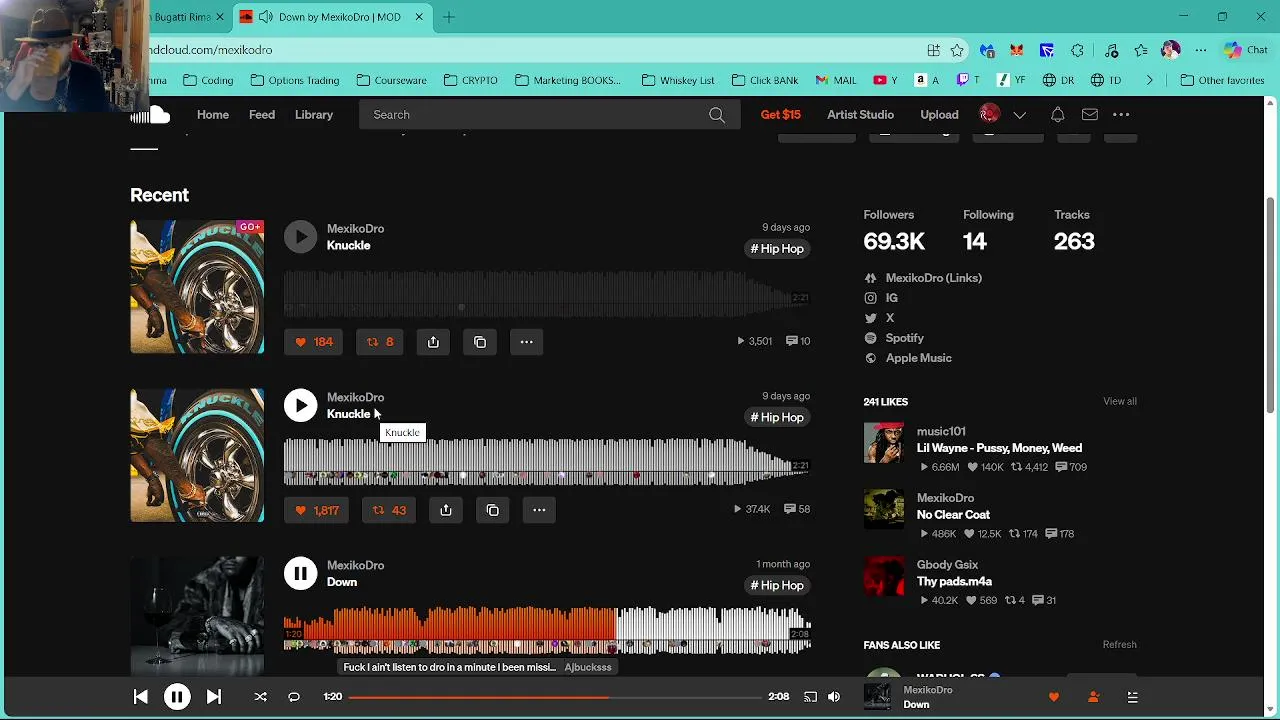The height and width of the screenshot is (720, 1280).
Task: Open more options for first Knuckle track
Action: pyautogui.click(x=526, y=342)
